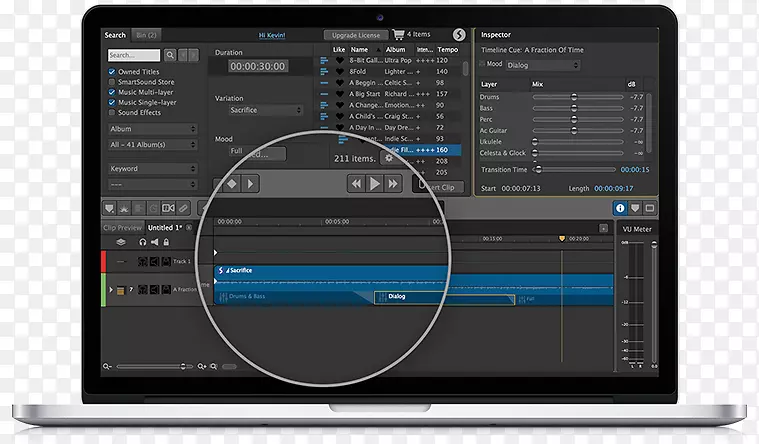The width and height of the screenshot is (759, 444).
Task: Open the Mood dropdown set to Dialog
Action: [543, 65]
